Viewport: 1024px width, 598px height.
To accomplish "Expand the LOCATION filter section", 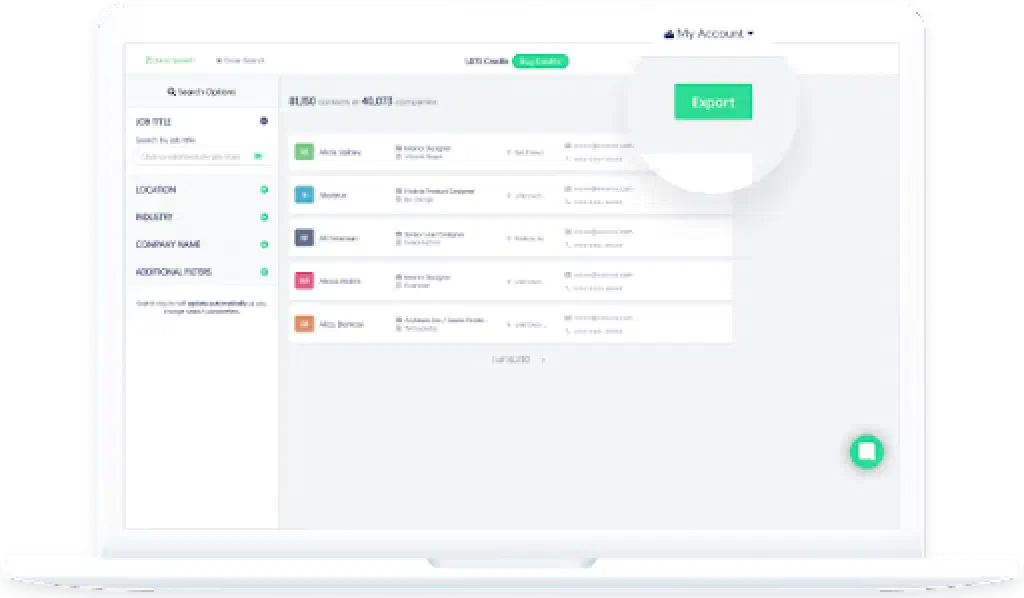I will coord(200,190).
